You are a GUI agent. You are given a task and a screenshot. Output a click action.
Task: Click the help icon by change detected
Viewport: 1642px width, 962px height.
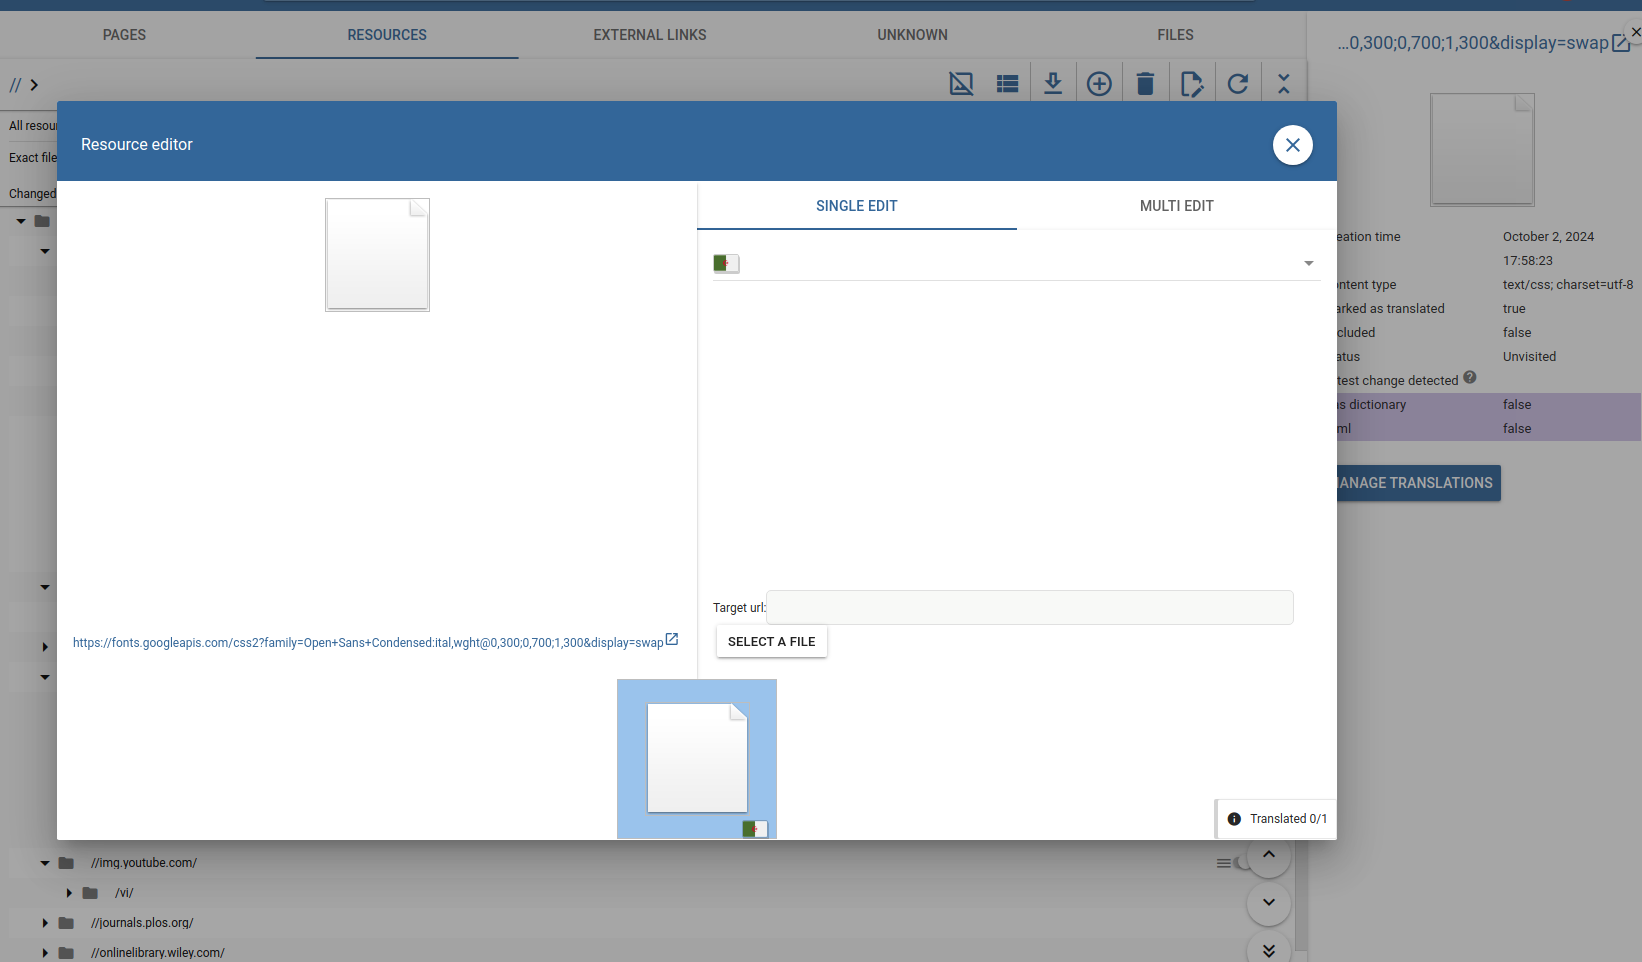click(1470, 377)
